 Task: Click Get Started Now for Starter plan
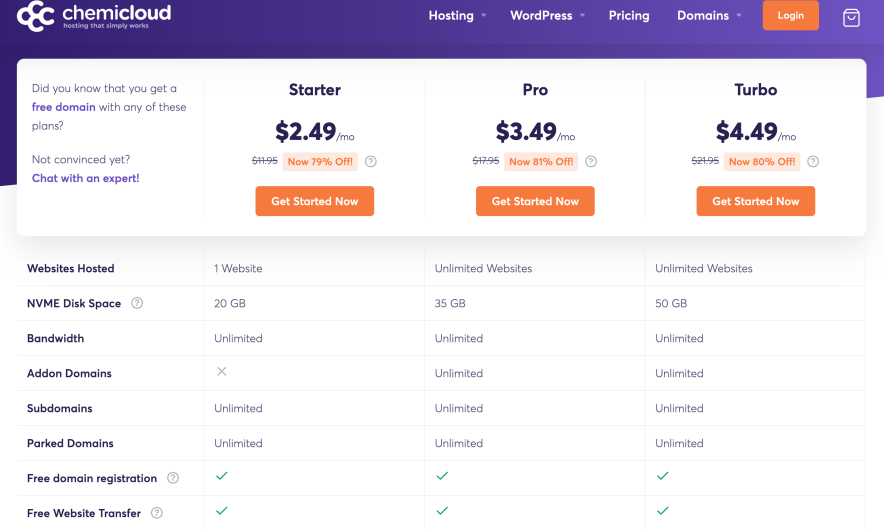[x=315, y=201]
